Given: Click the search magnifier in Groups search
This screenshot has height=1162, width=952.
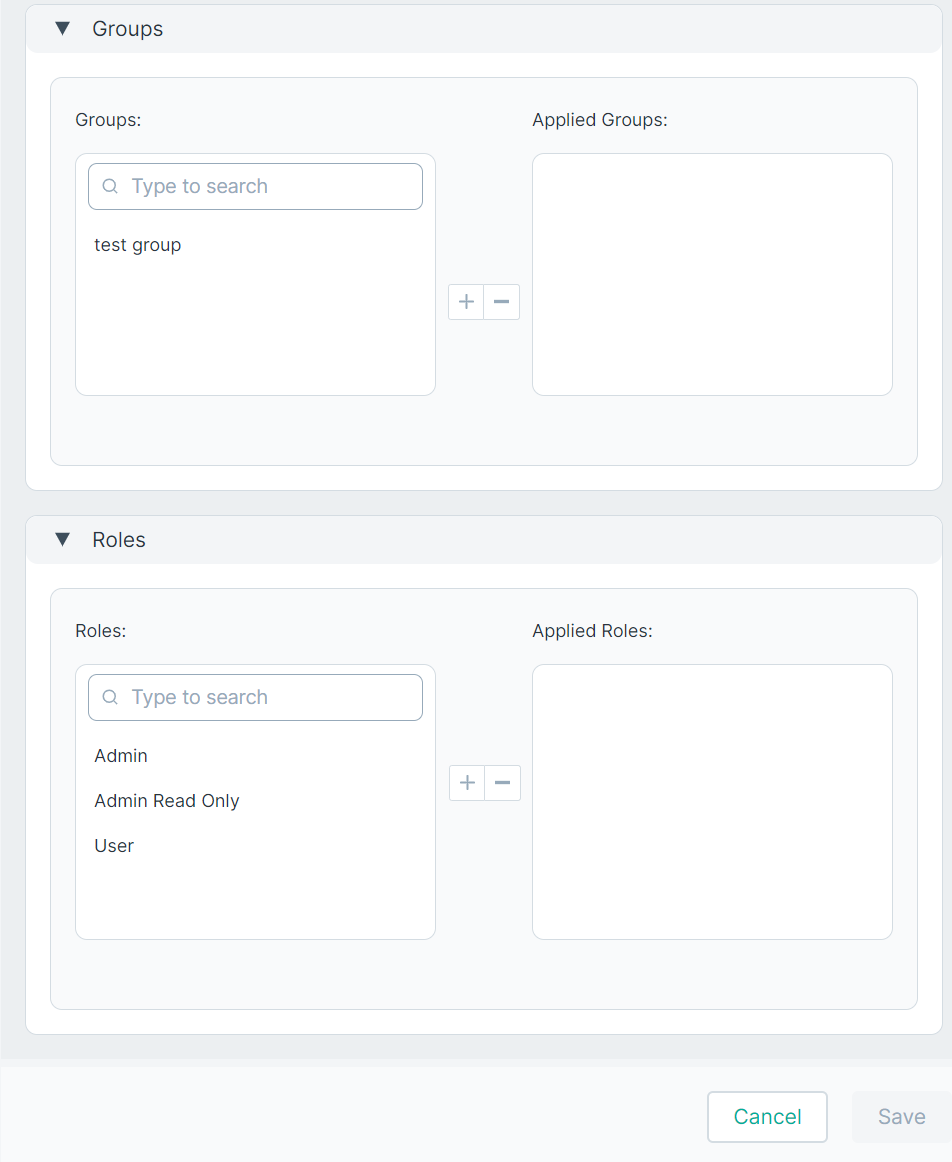Looking at the screenshot, I should tap(110, 186).
